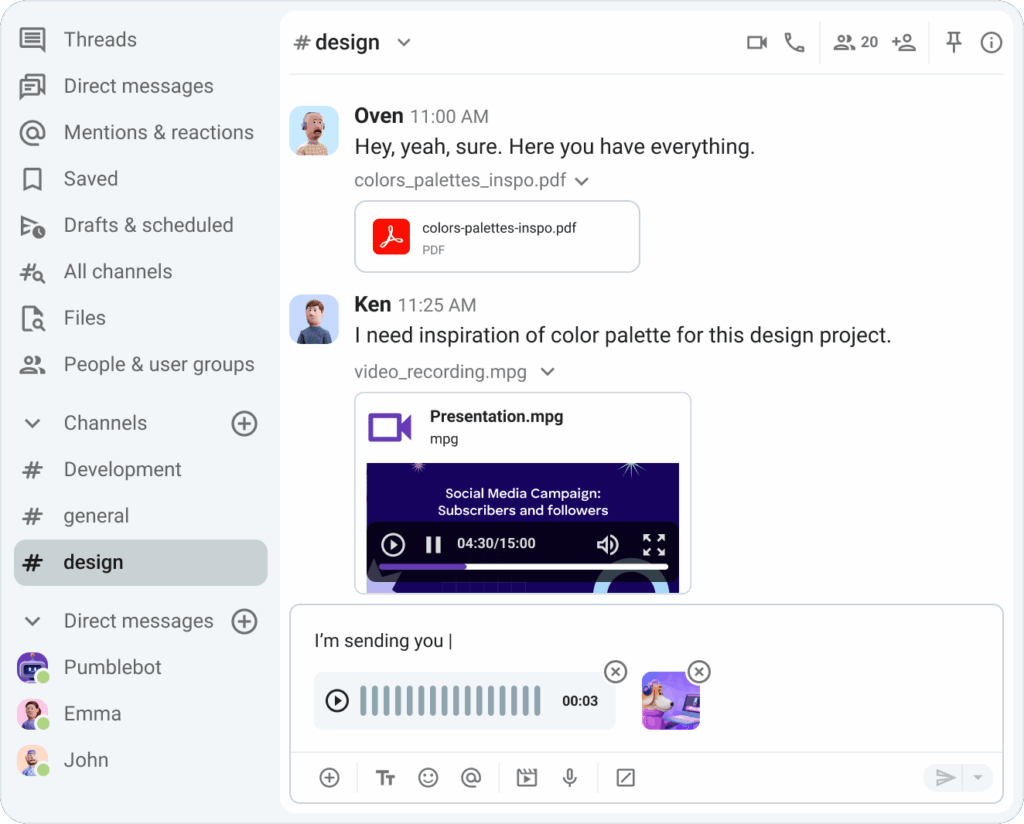
Task: Open the design channel name dropdown
Action: pos(404,43)
